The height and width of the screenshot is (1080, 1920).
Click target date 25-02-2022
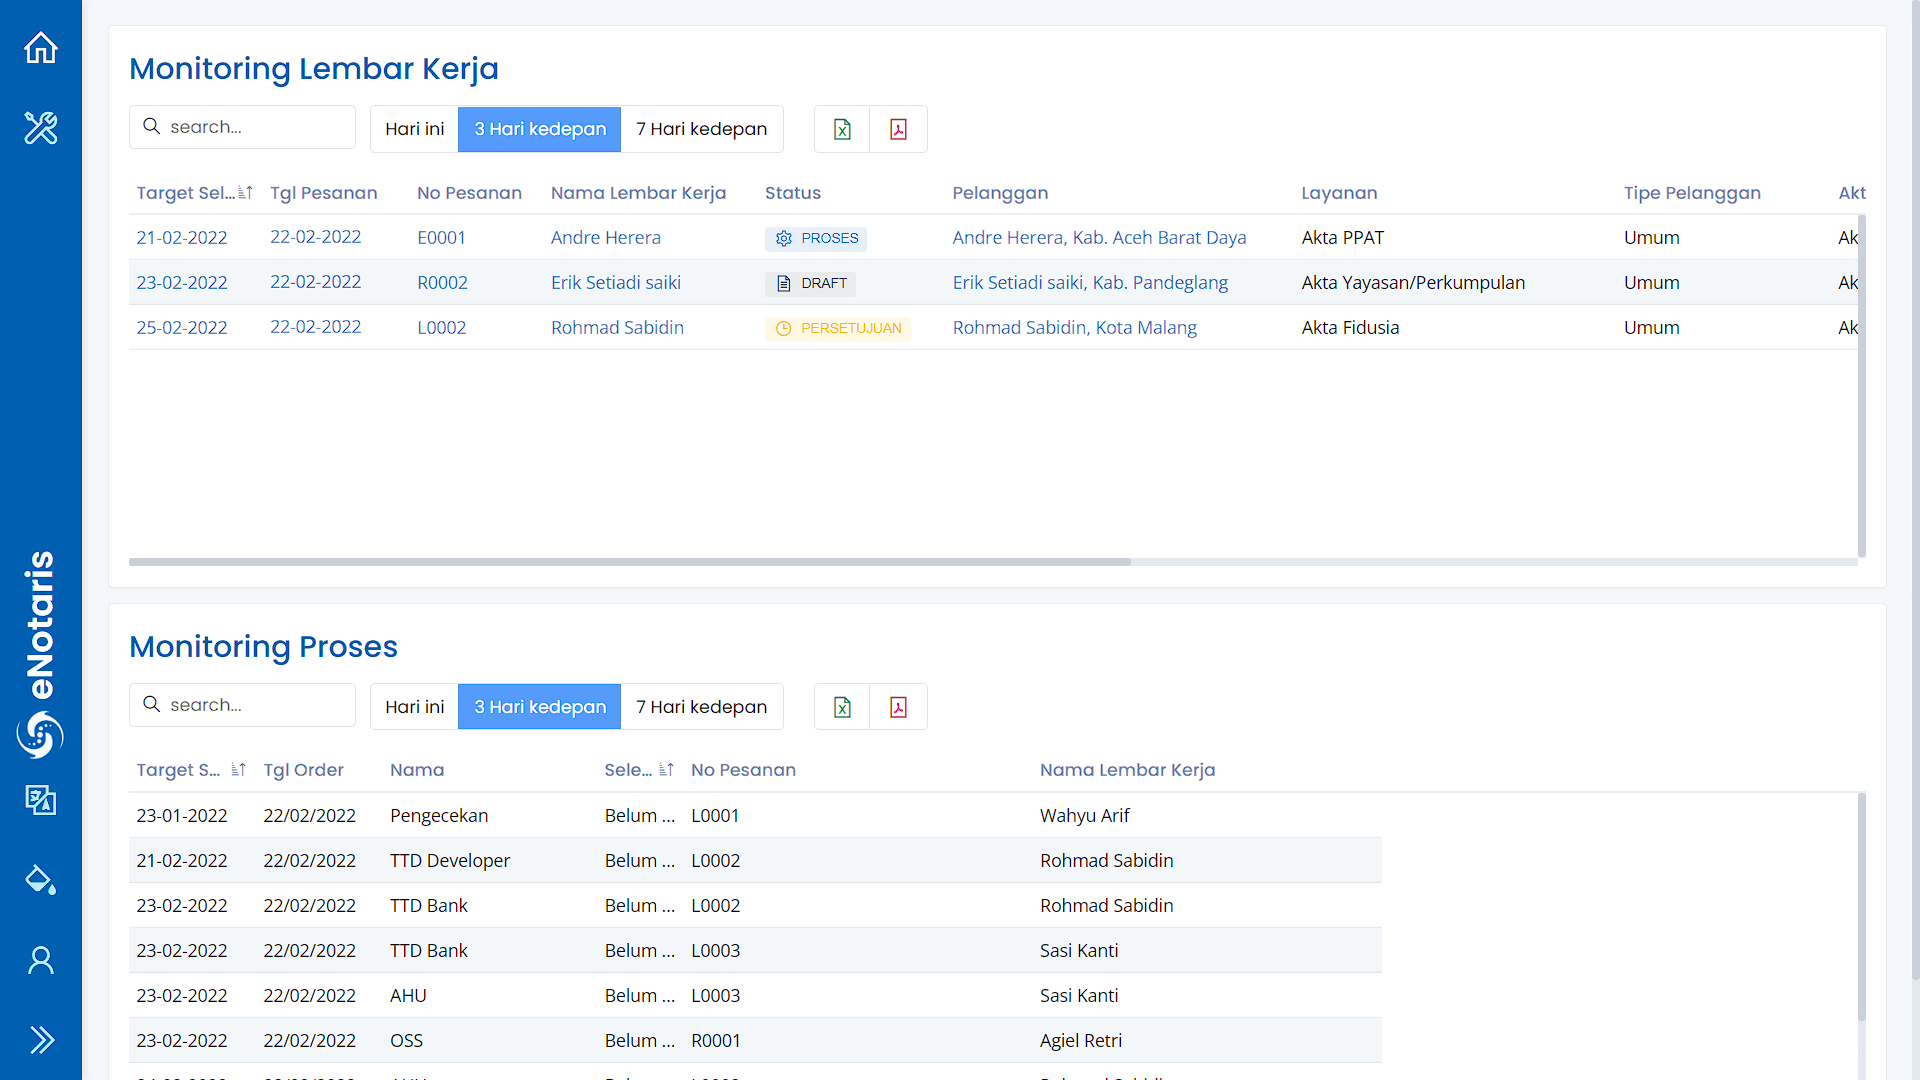tap(182, 328)
